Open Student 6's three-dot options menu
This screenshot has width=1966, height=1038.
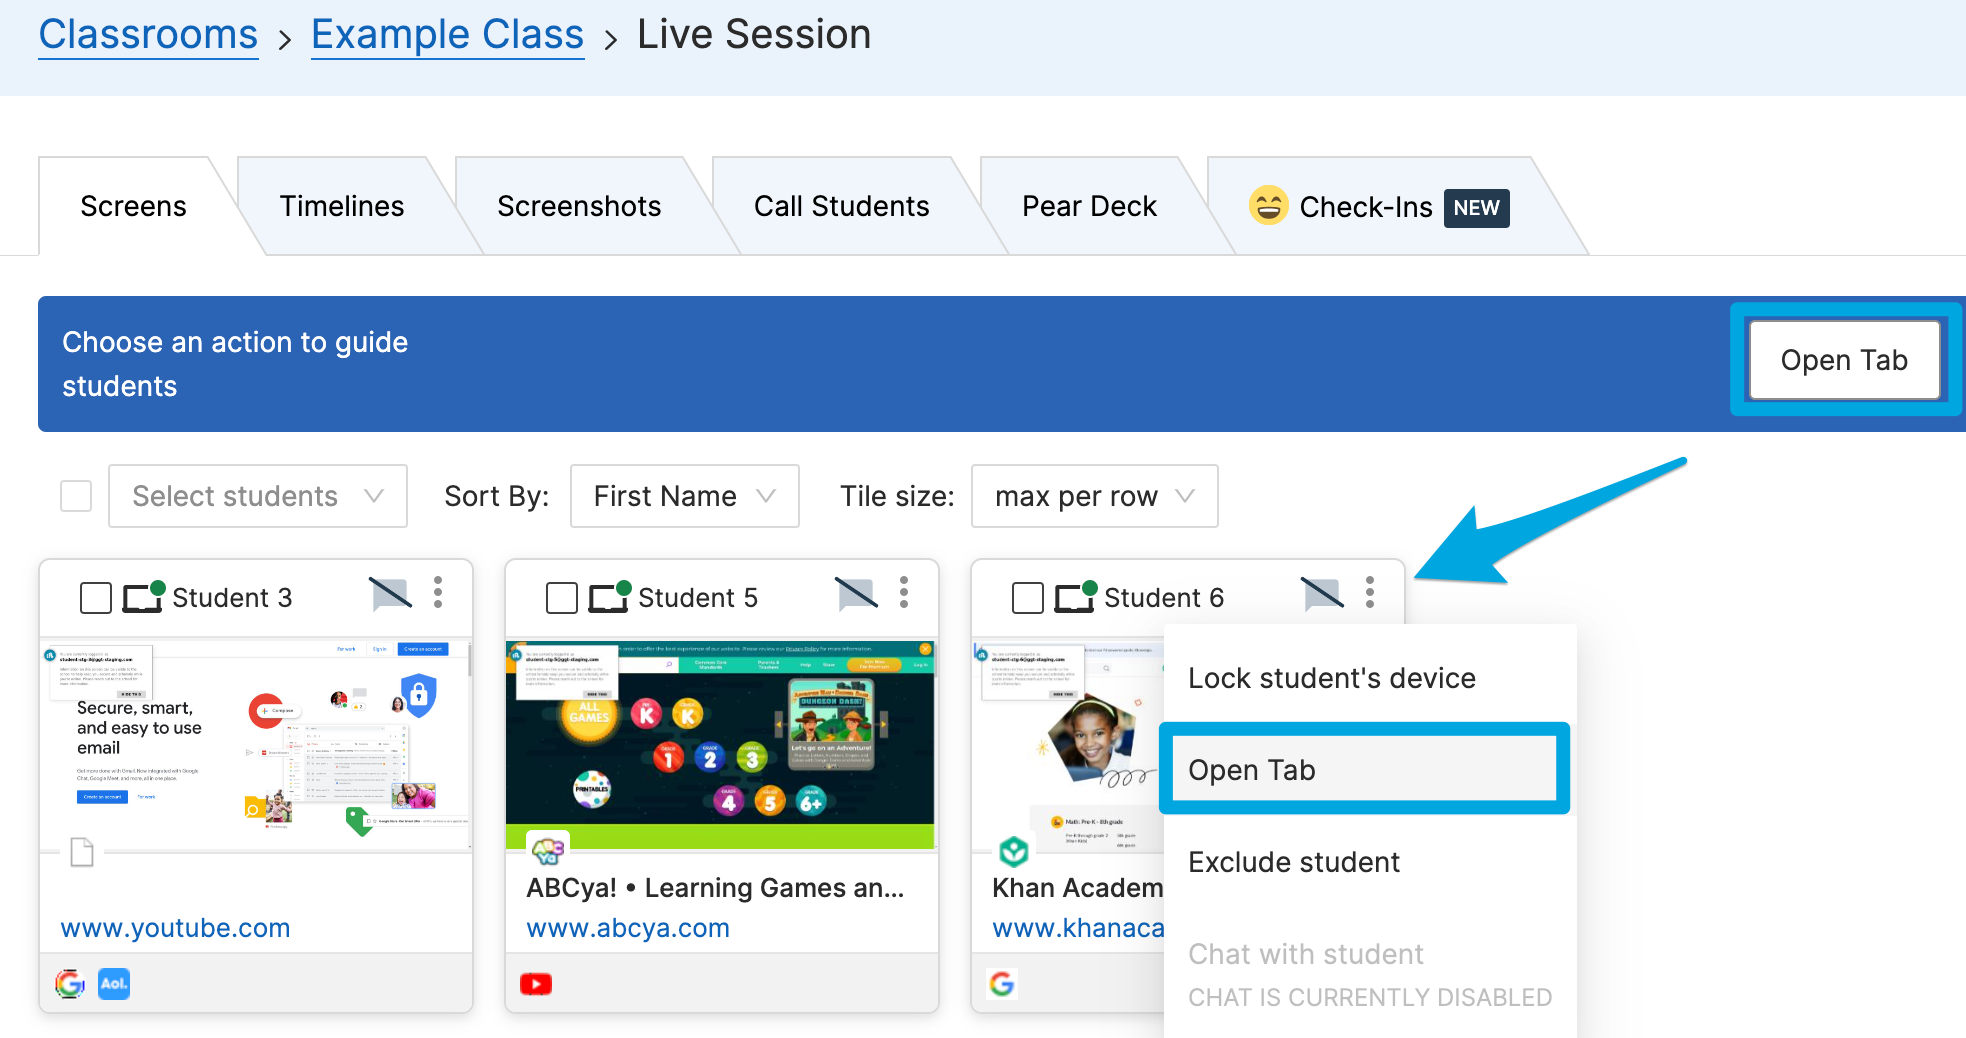point(1370,593)
